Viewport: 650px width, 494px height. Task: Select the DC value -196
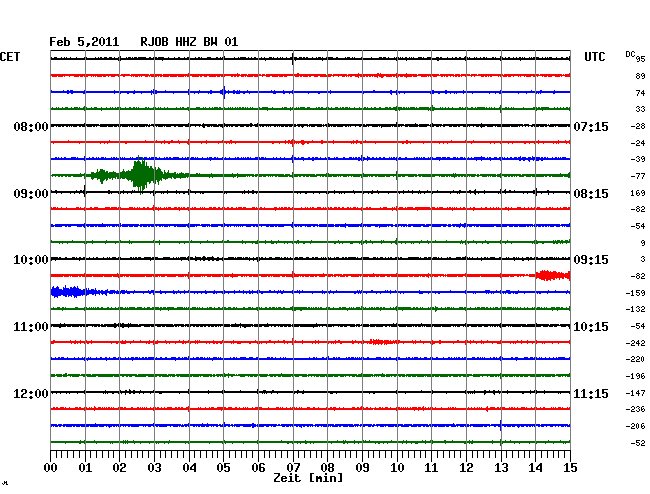point(635,376)
